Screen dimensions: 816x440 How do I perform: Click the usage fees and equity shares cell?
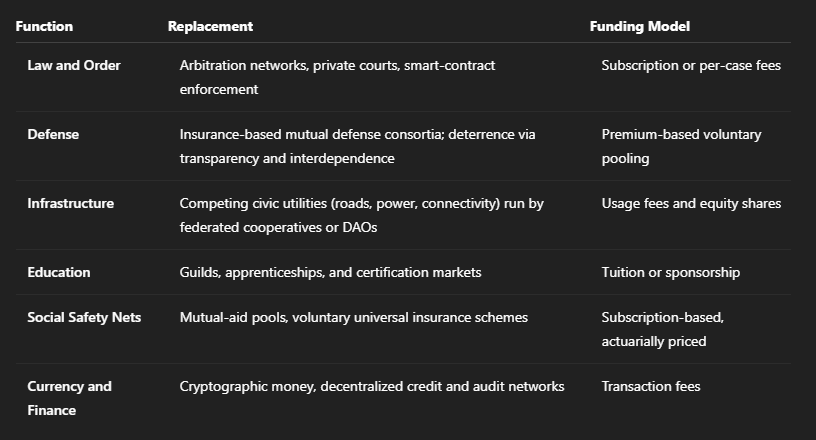(x=690, y=204)
